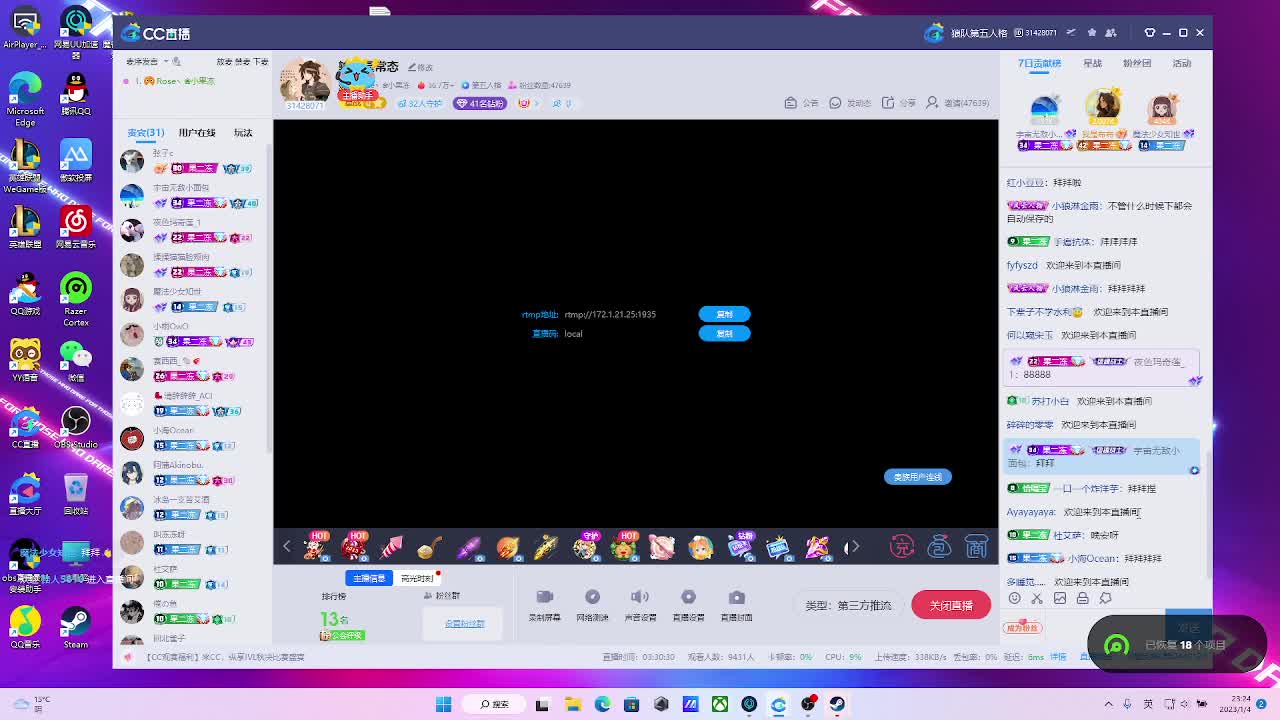Viewport: 1280px width, 720px height.
Task: Click first-place contributor avatar in ranking
Action: tap(1103, 106)
